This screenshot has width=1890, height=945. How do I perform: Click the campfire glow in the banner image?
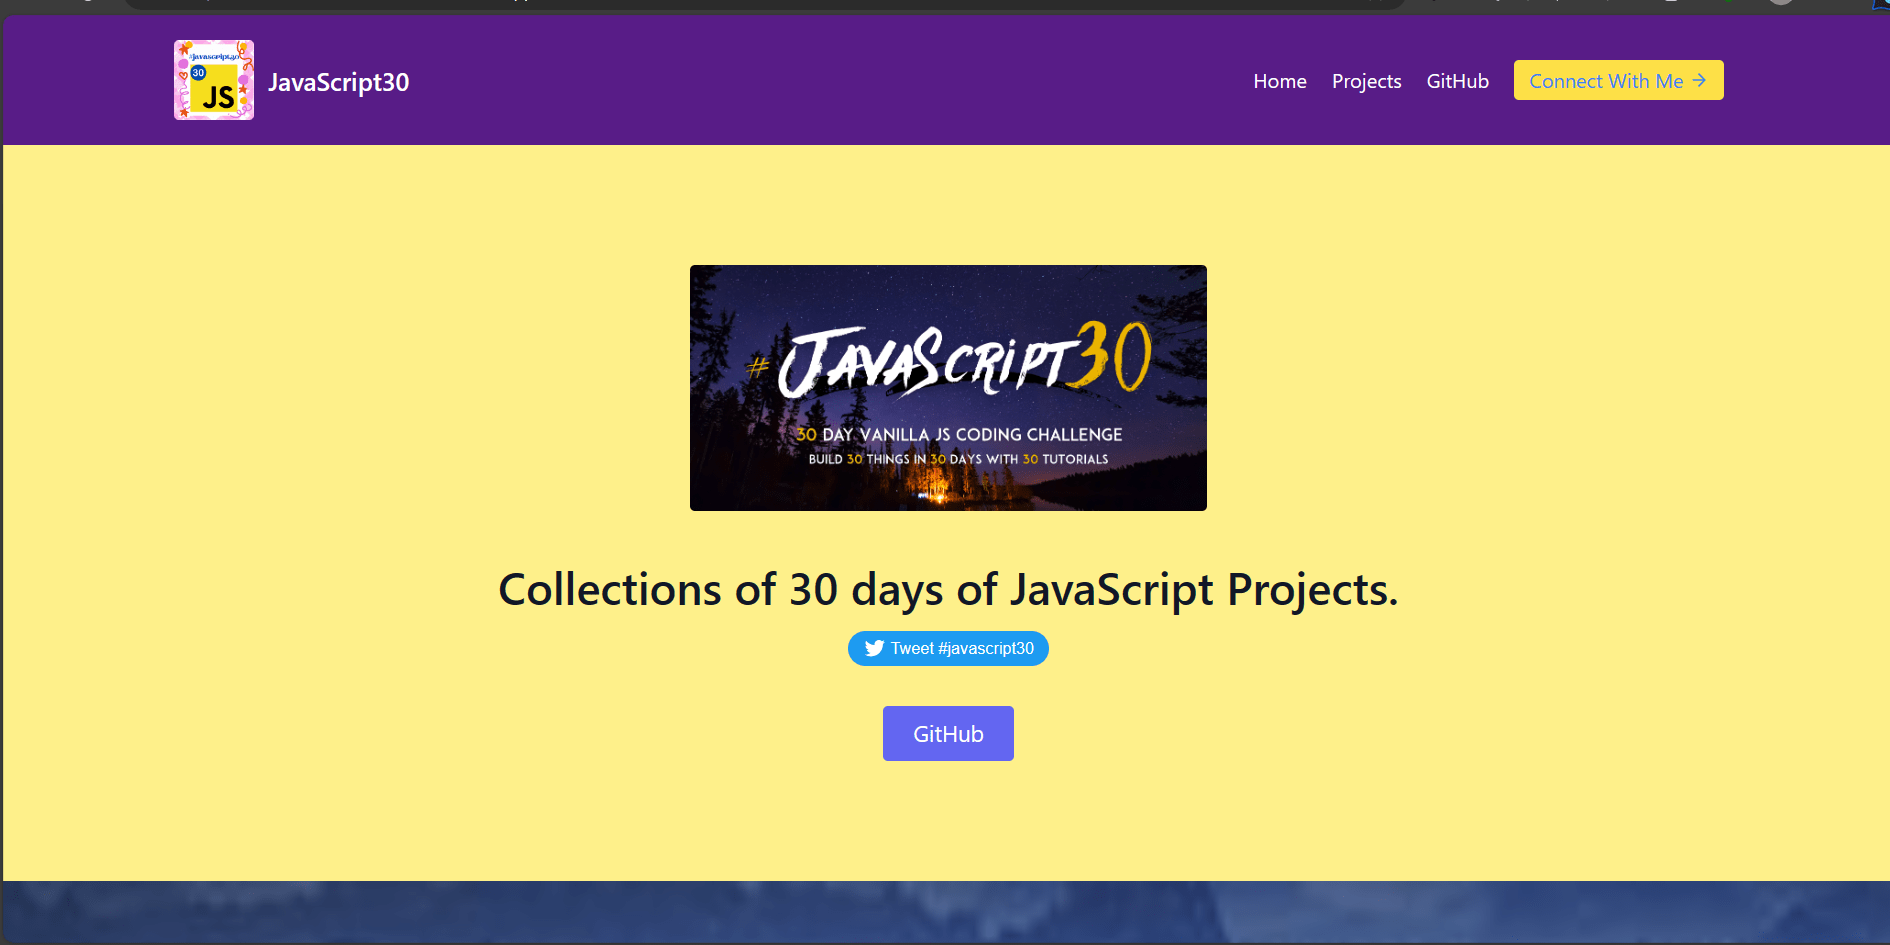click(x=937, y=490)
